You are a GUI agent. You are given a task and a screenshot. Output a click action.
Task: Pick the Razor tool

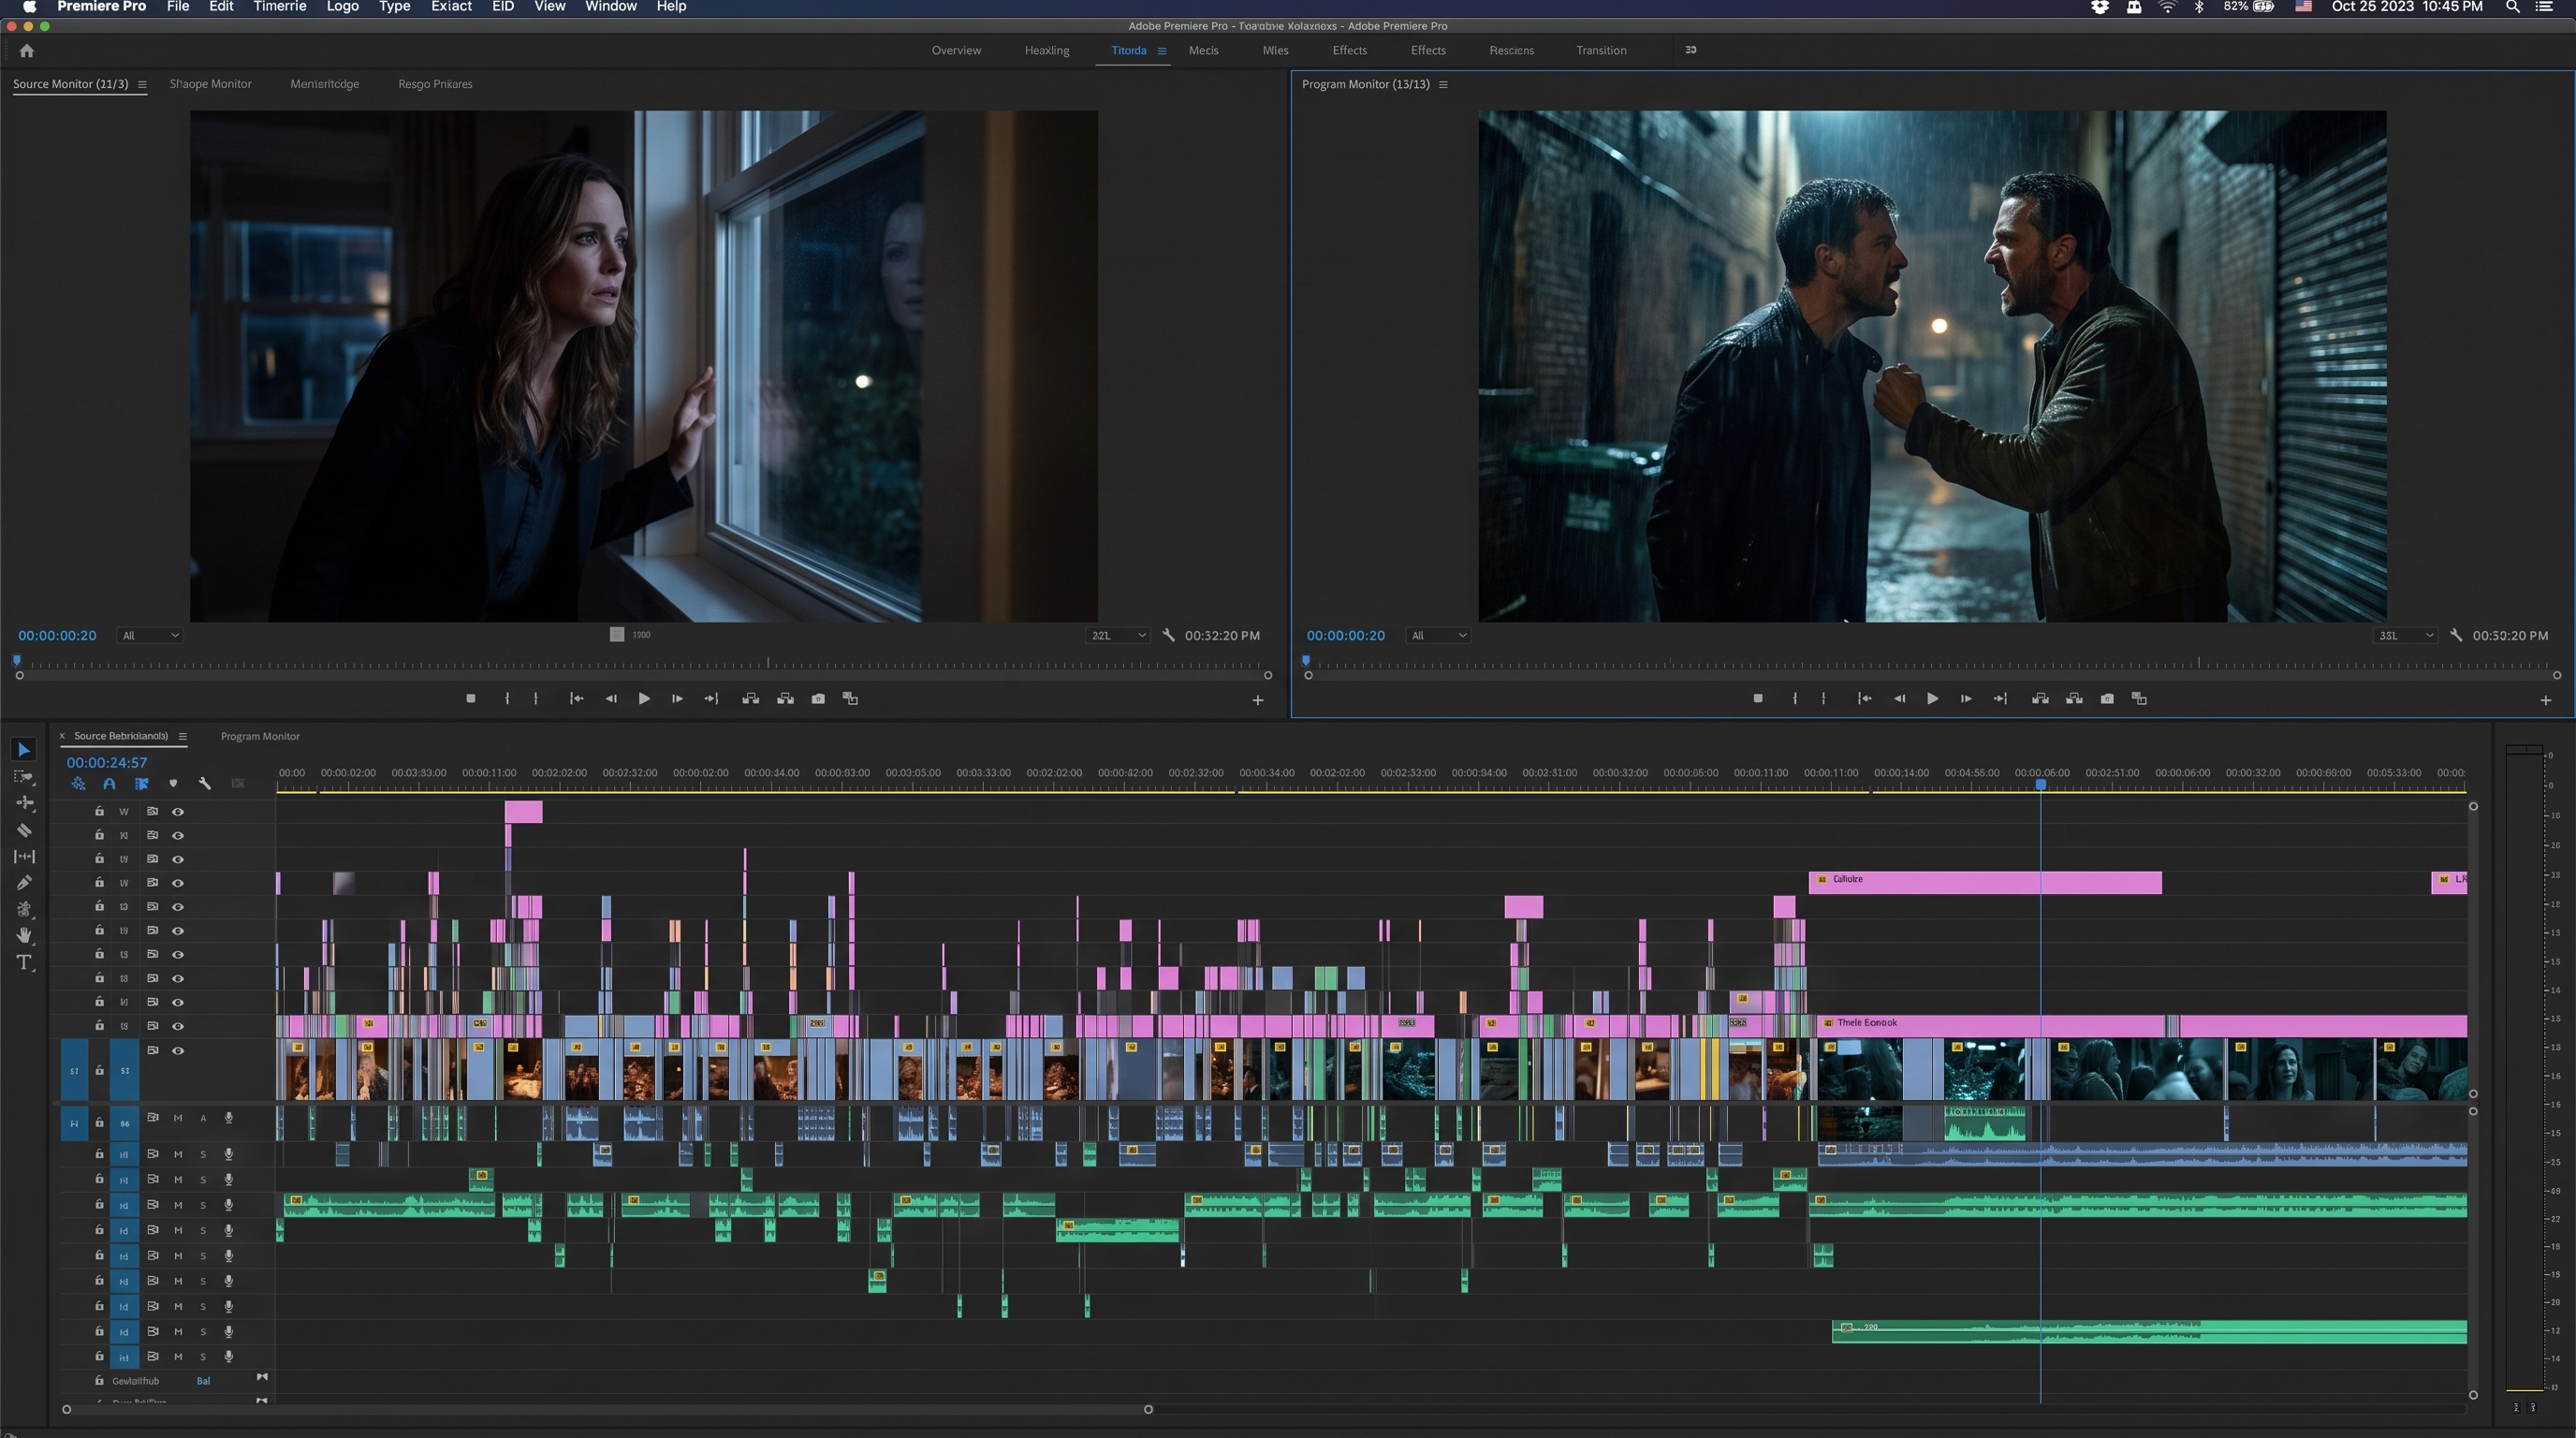coord(24,830)
